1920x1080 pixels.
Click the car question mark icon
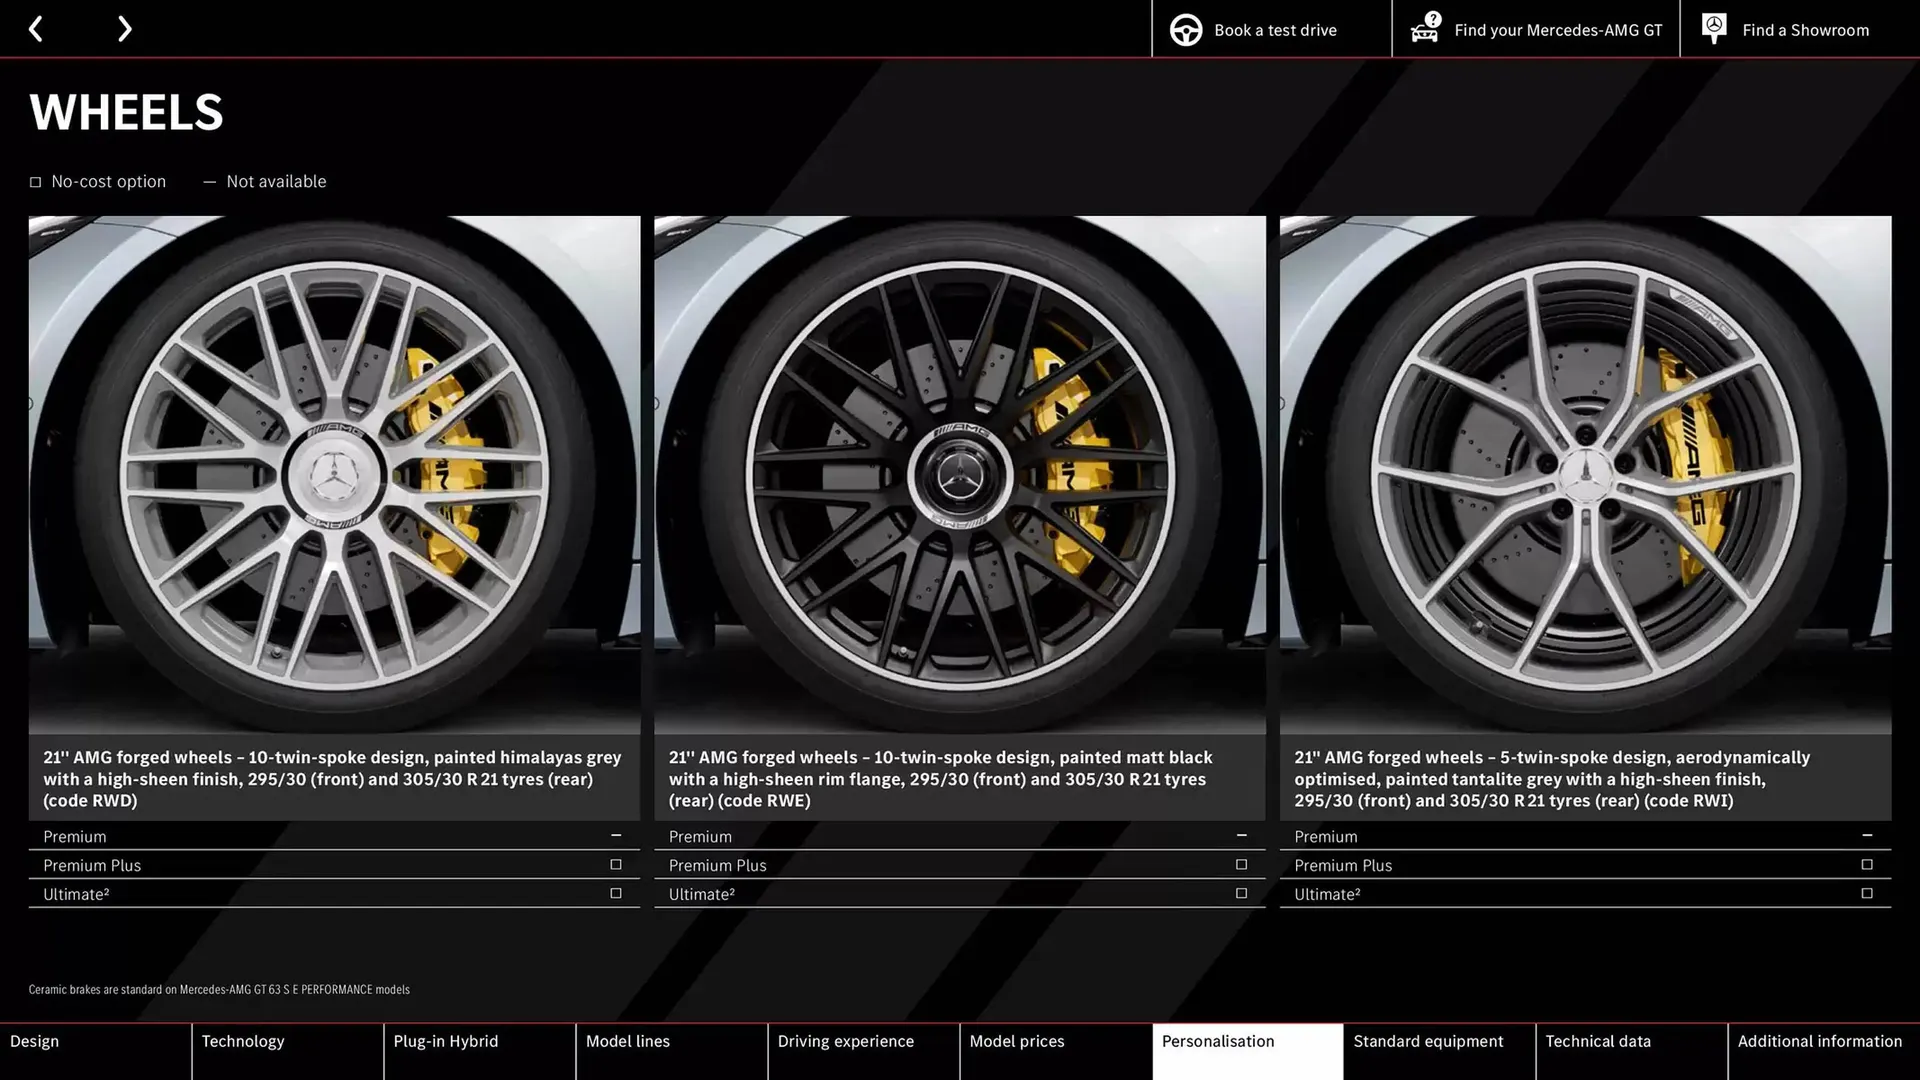(x=1425, y=28)
